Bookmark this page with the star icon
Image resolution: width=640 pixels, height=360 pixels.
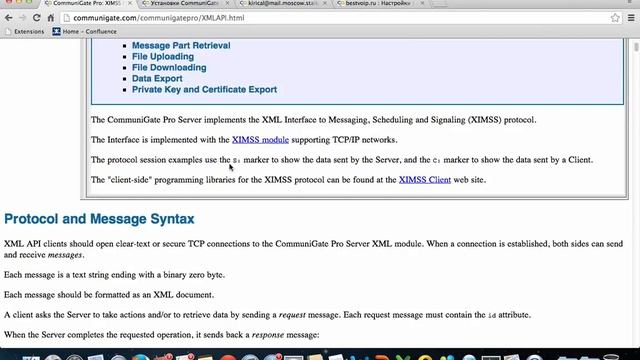(615, 18)
